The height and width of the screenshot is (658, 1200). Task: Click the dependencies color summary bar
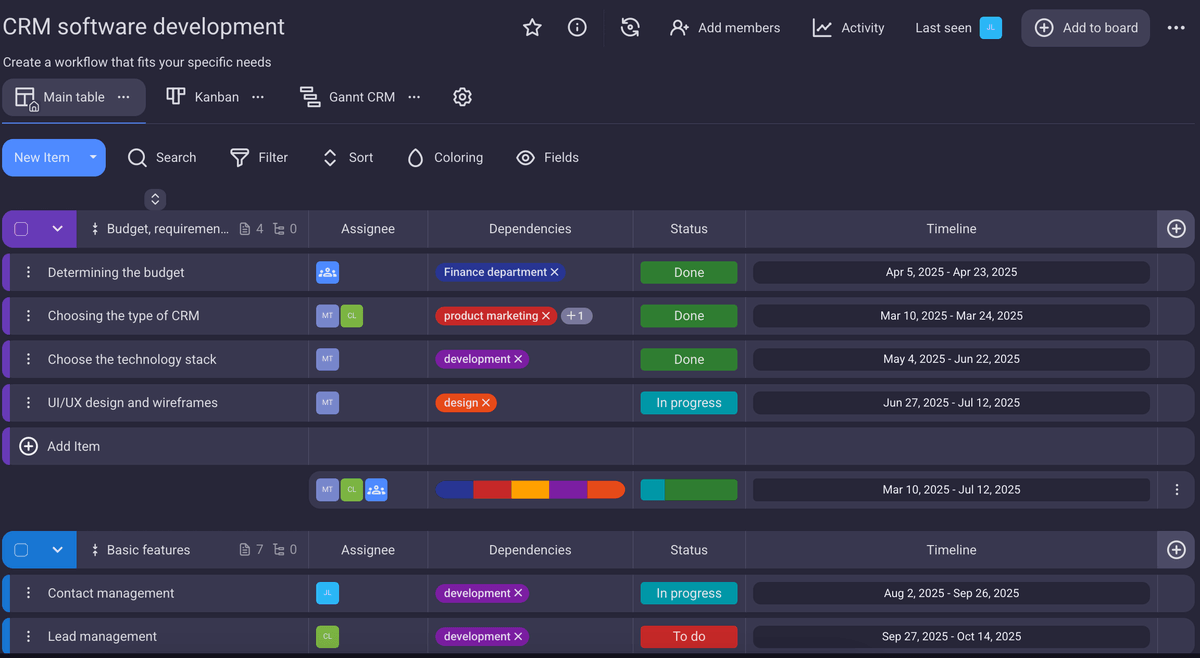(x=530, y=490)
